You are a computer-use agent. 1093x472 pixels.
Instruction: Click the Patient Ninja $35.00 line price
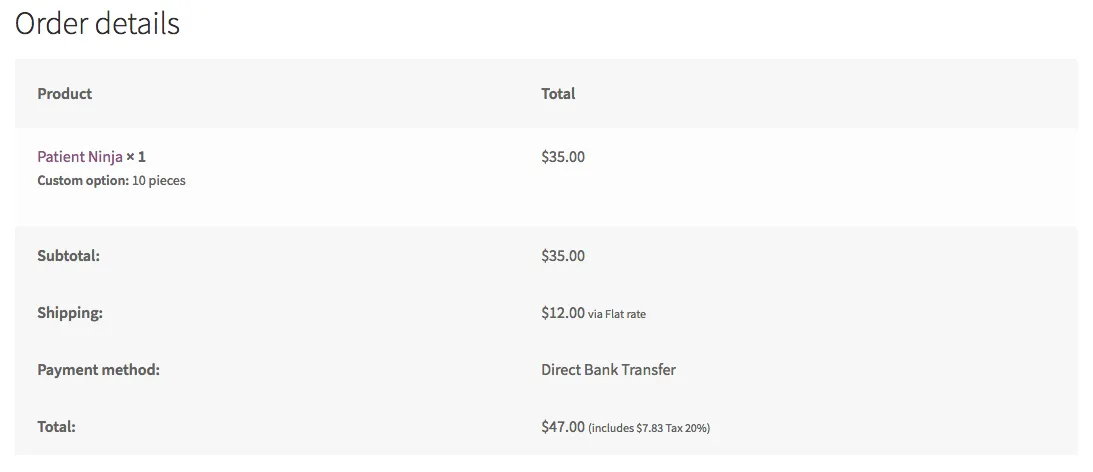[562, 157]
